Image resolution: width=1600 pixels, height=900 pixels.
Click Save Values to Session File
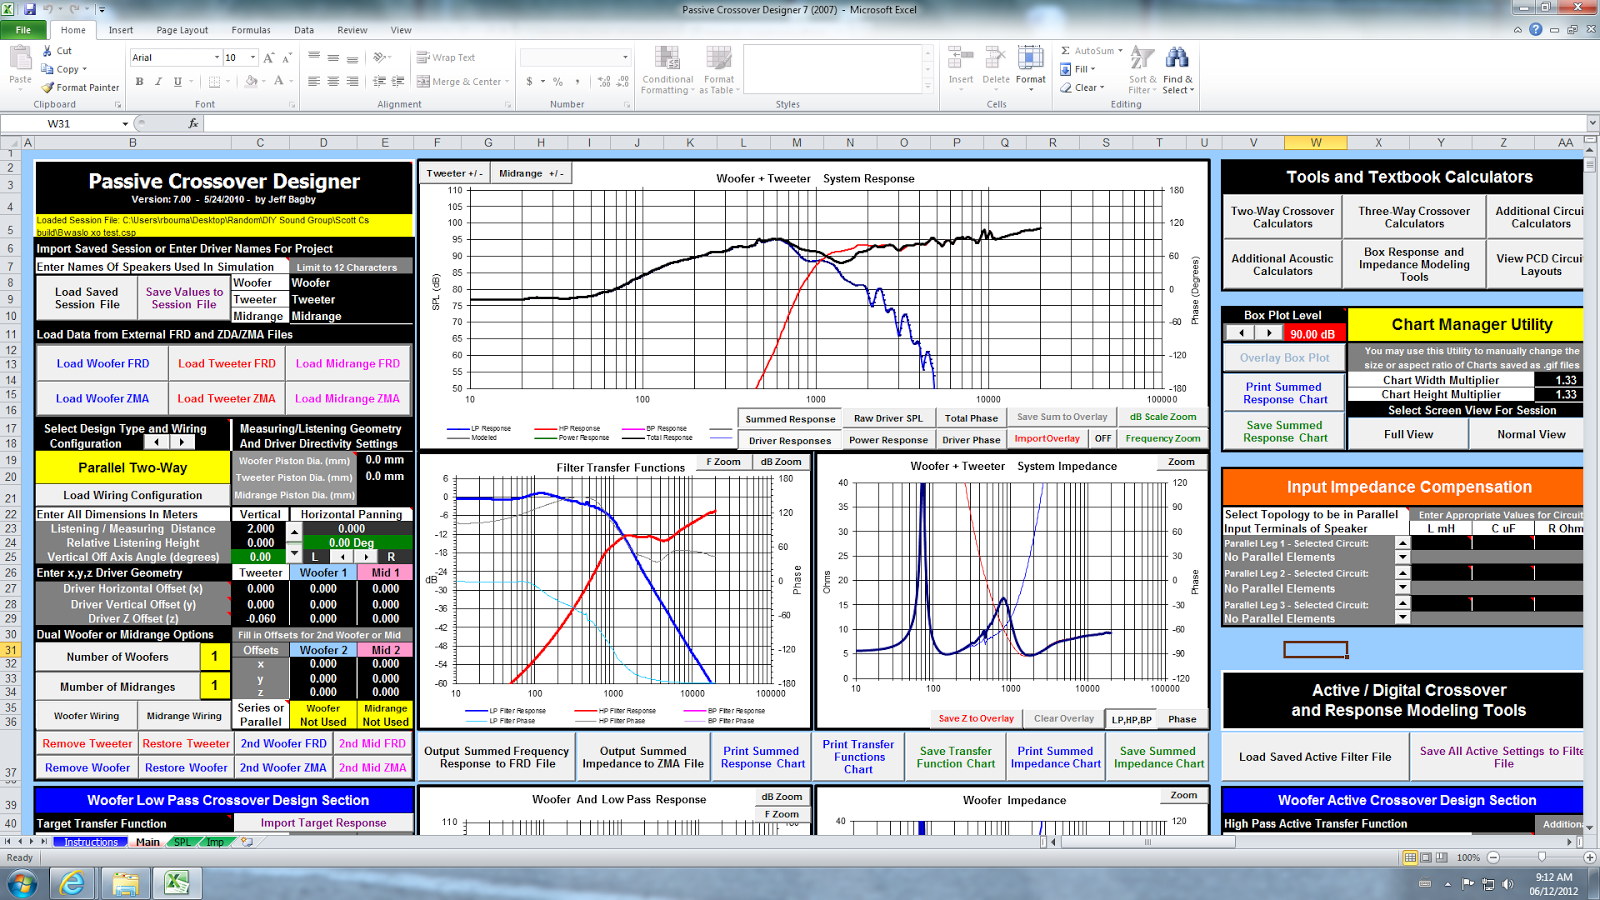184,298
